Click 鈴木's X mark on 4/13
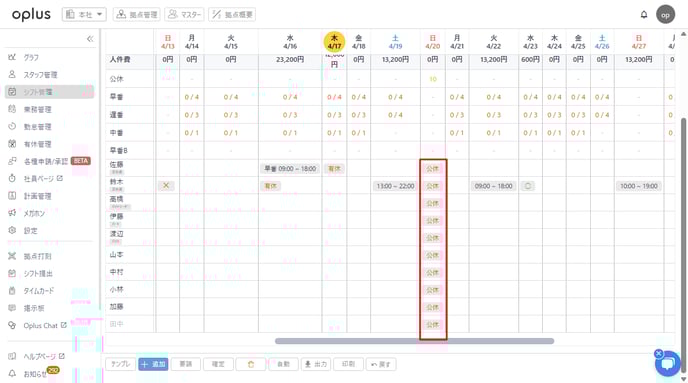Image resolution: width=688 pixels, height=383 pixels. click(166, 186)
